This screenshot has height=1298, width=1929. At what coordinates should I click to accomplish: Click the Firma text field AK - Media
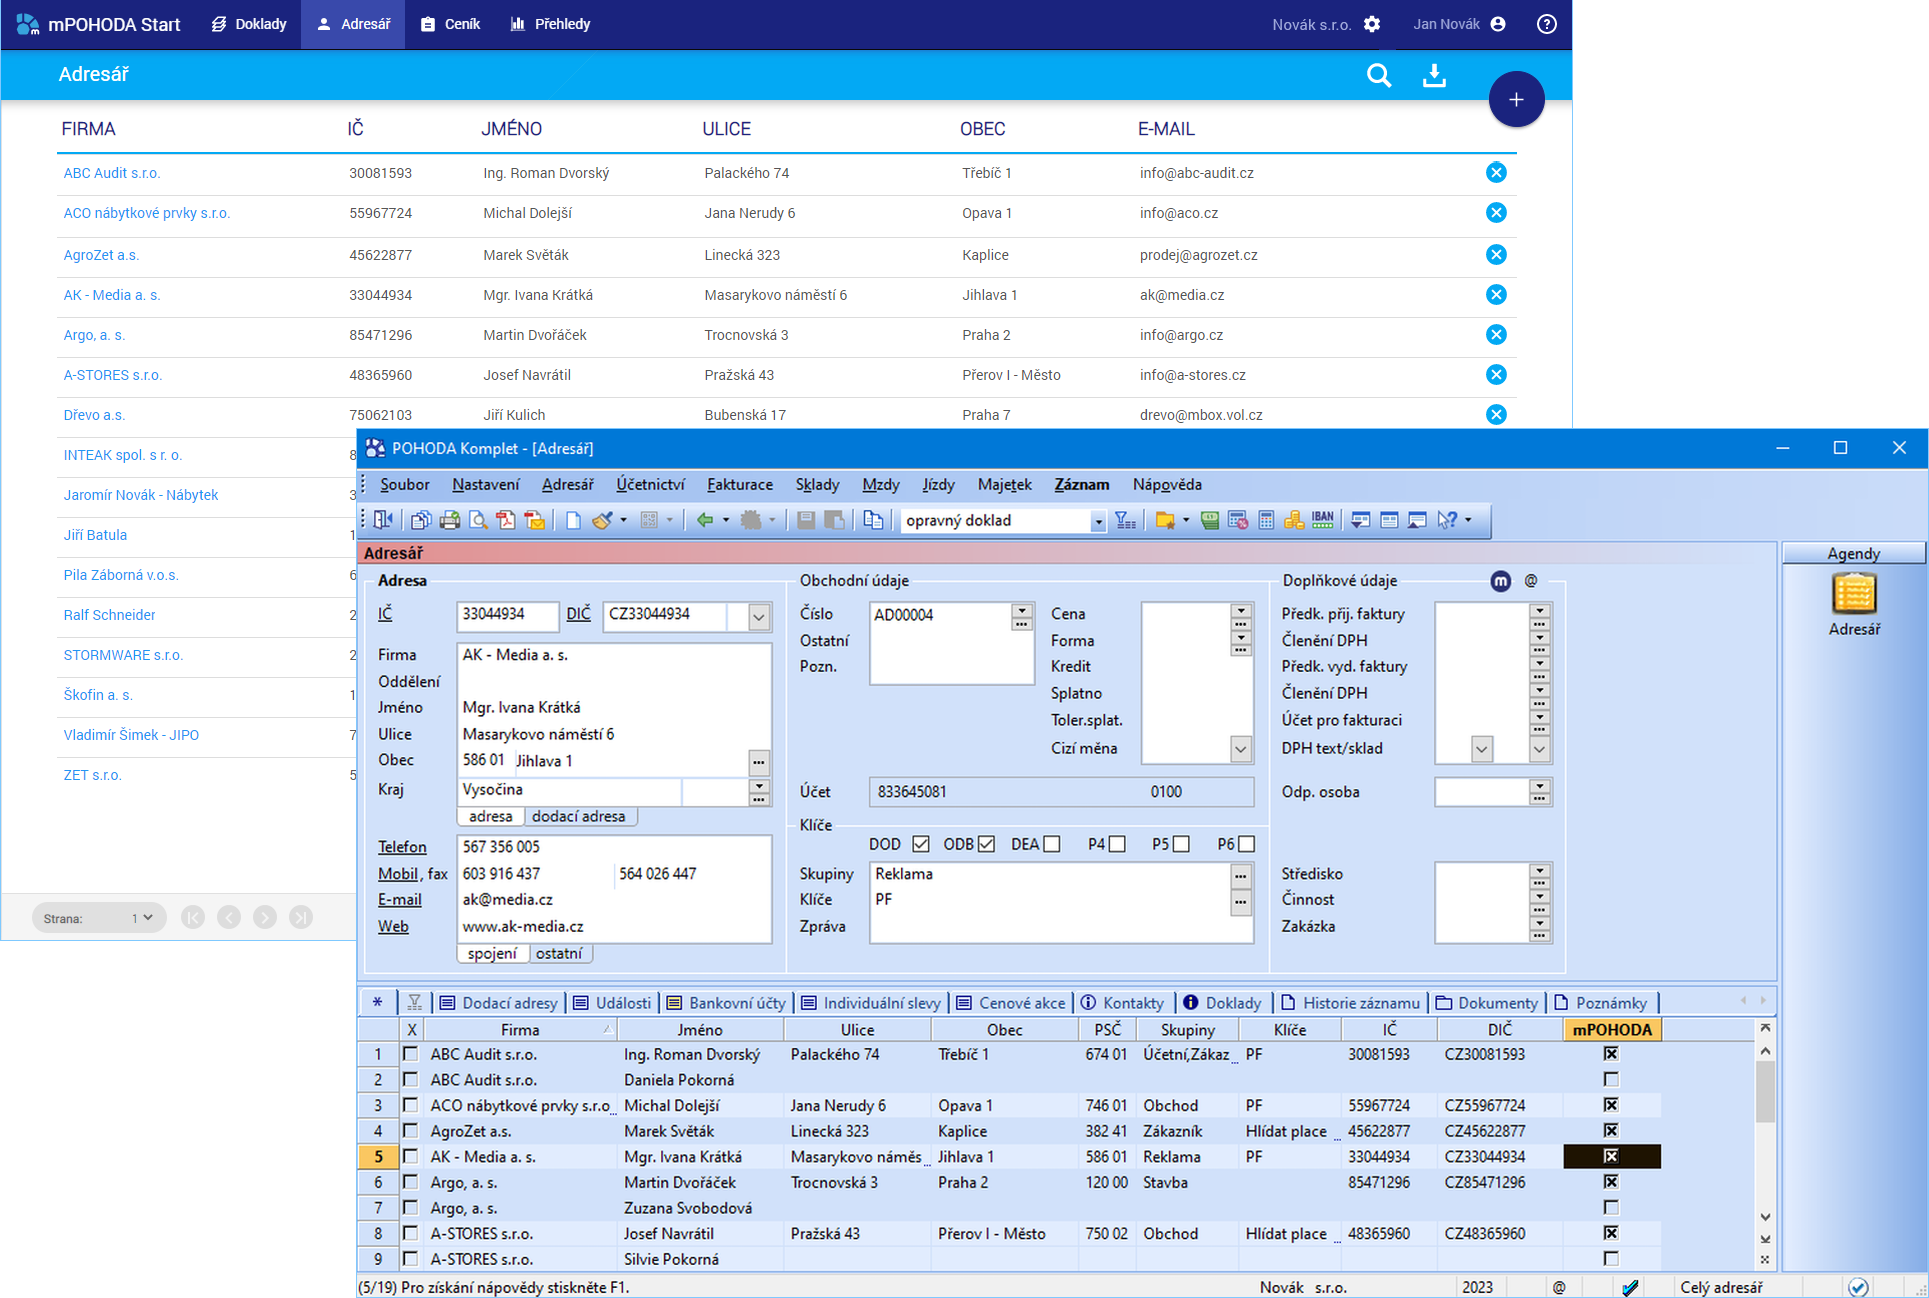pos(614,655)
